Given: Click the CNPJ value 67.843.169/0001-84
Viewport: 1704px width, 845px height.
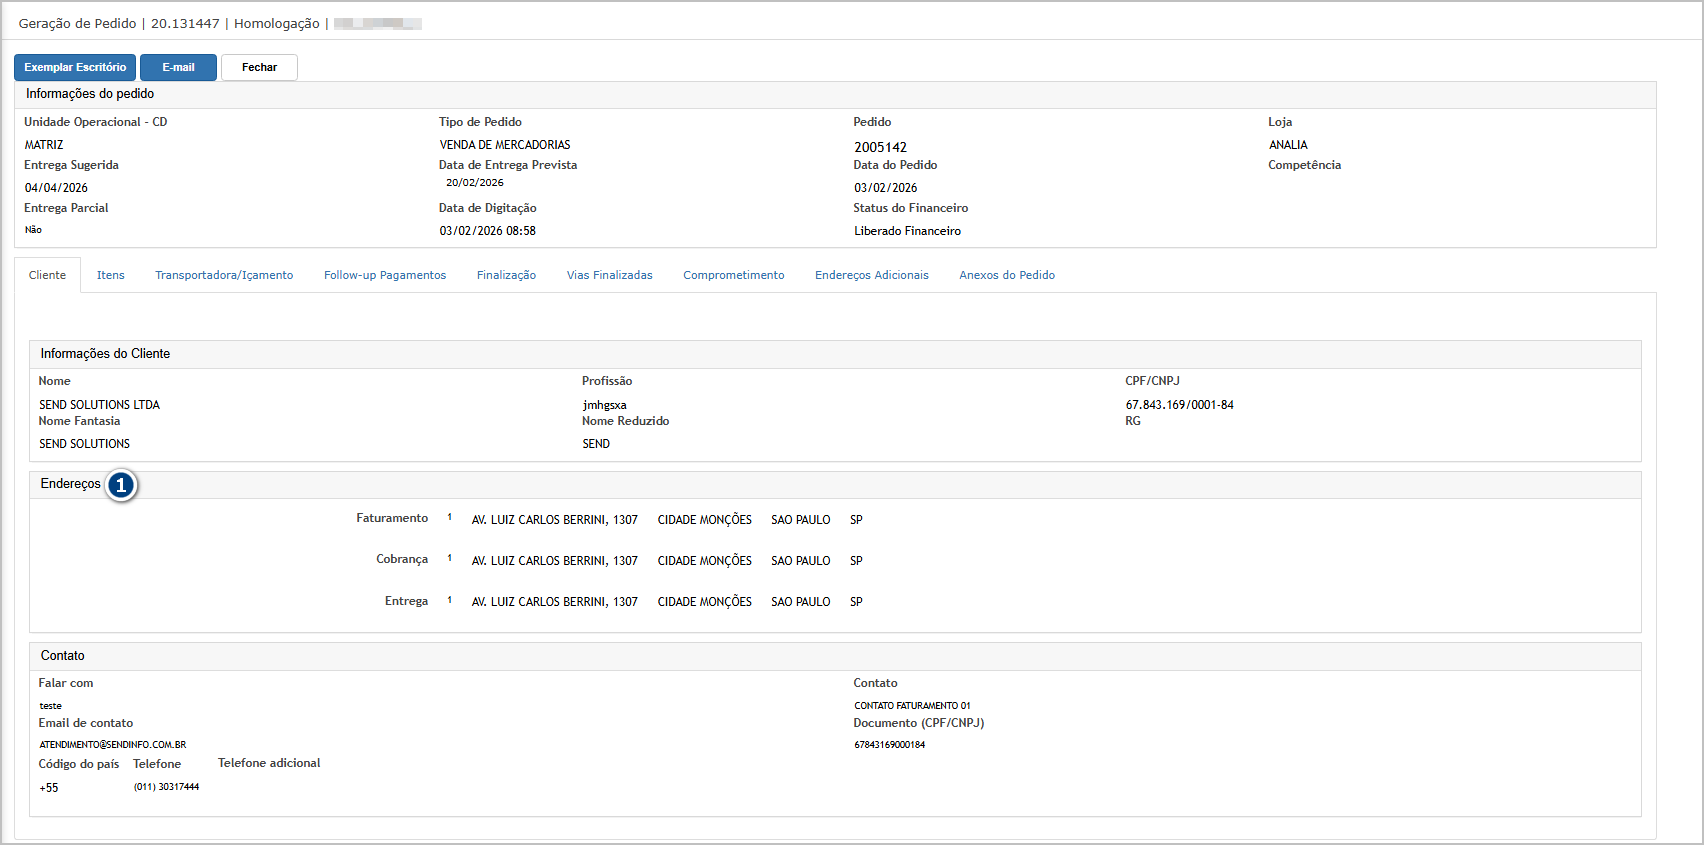Looking at the screenshot, I should pyautogui.click(x=1179, y=405).
